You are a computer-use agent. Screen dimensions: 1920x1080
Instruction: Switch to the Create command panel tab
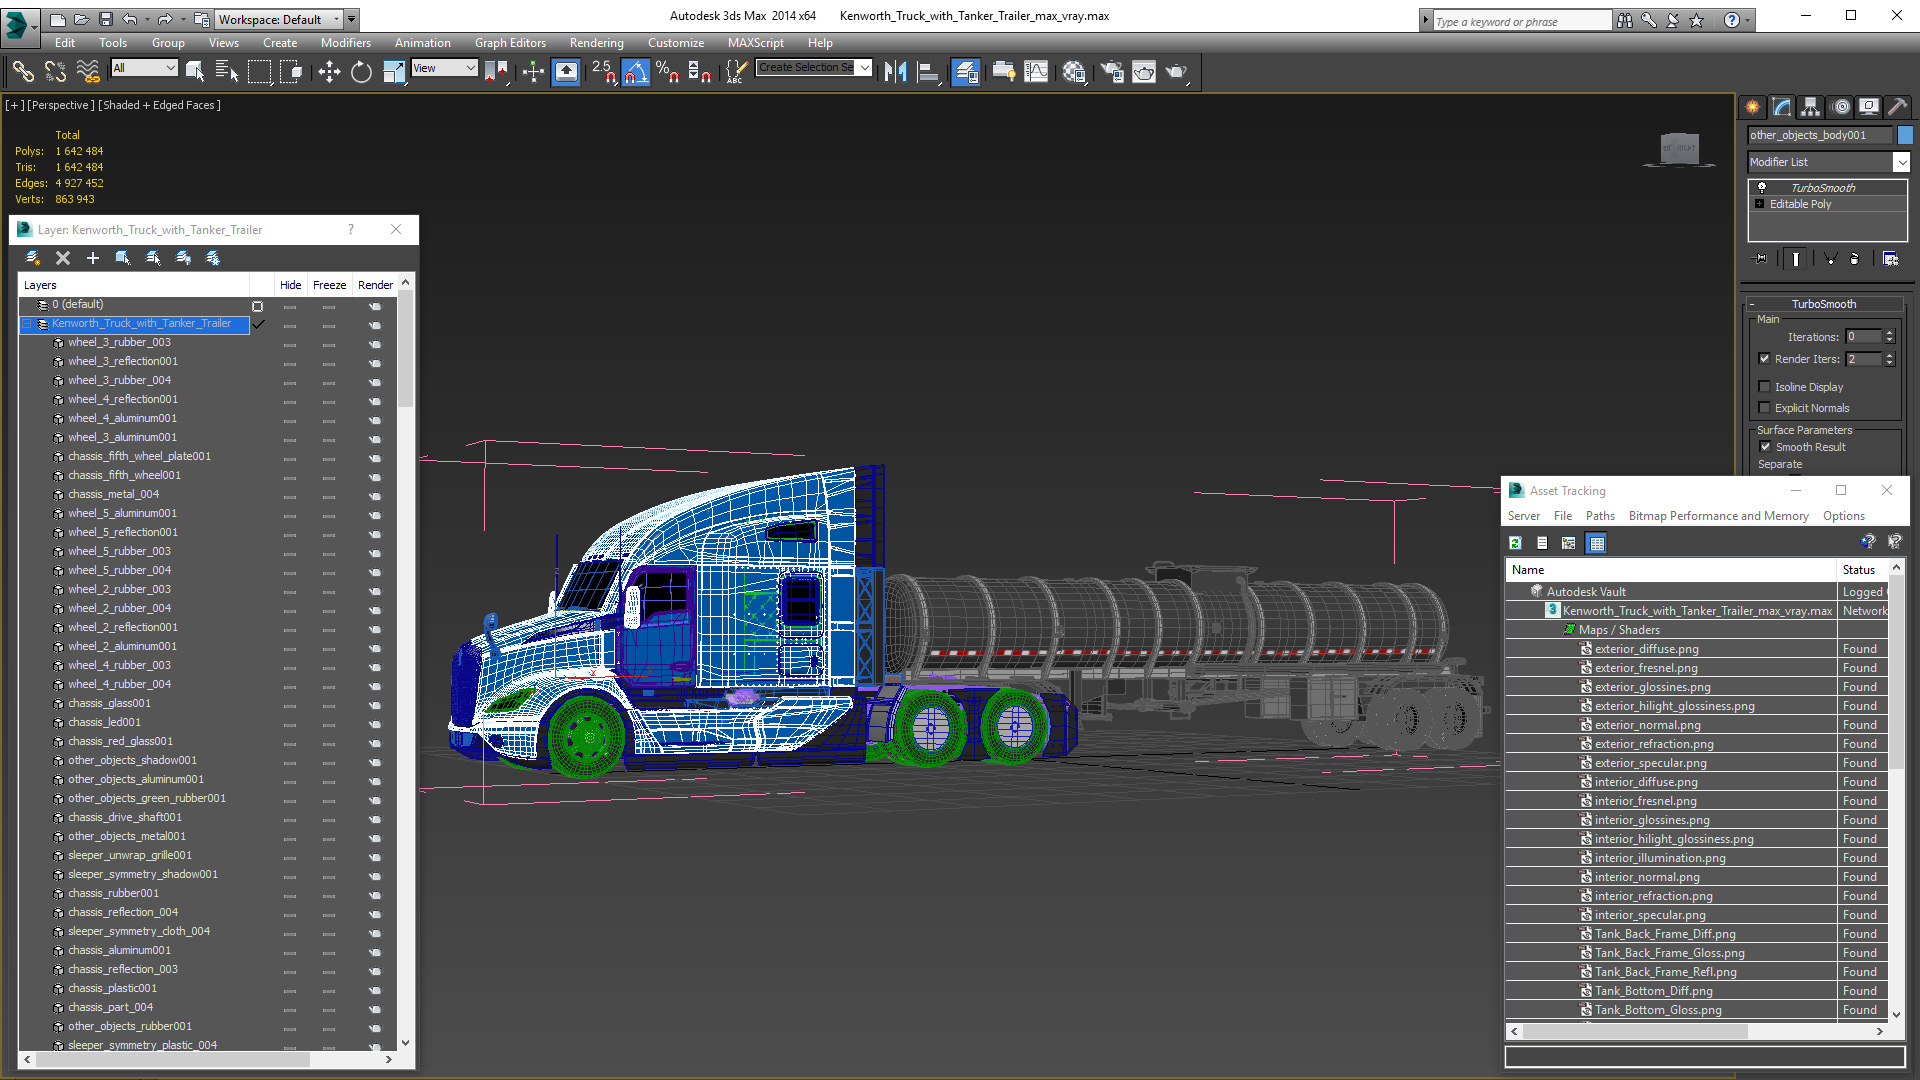[x=1753, y=107]
